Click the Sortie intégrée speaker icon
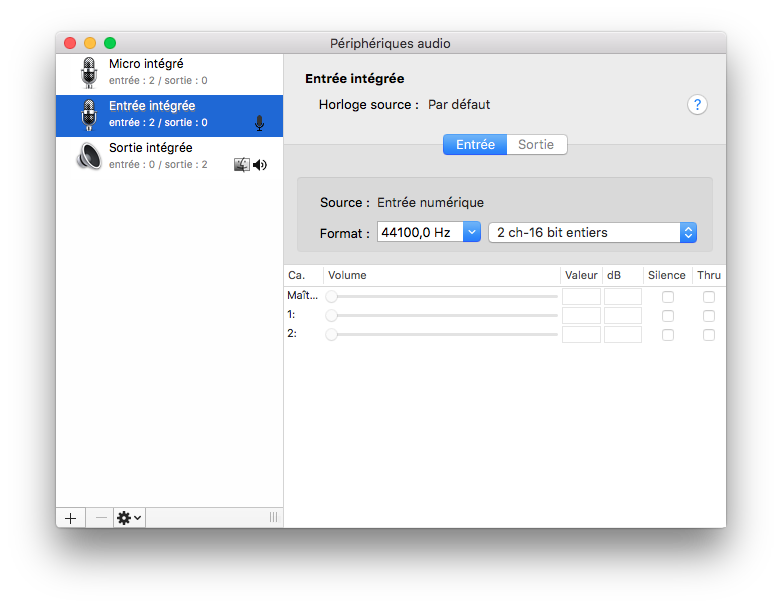 point(89,156)
